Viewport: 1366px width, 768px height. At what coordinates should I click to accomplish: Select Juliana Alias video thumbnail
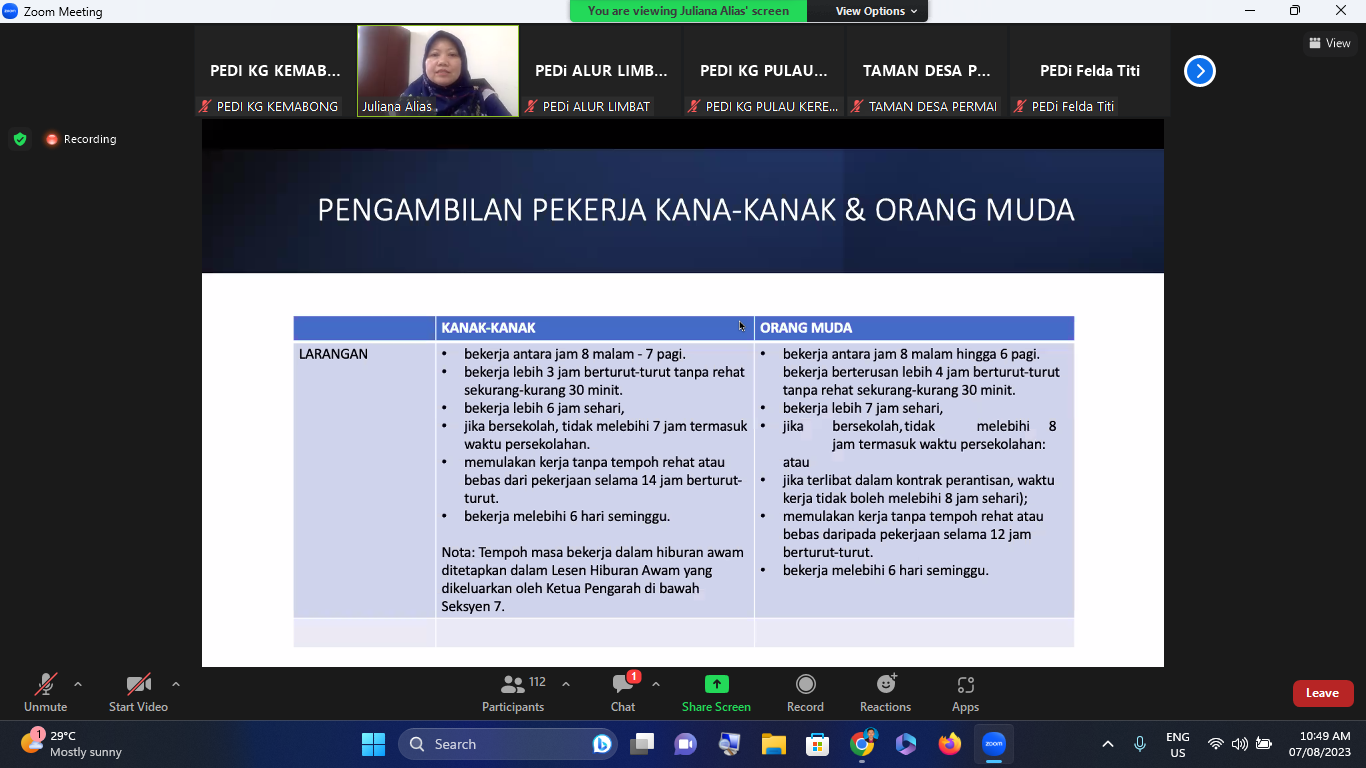pos(438,70)
